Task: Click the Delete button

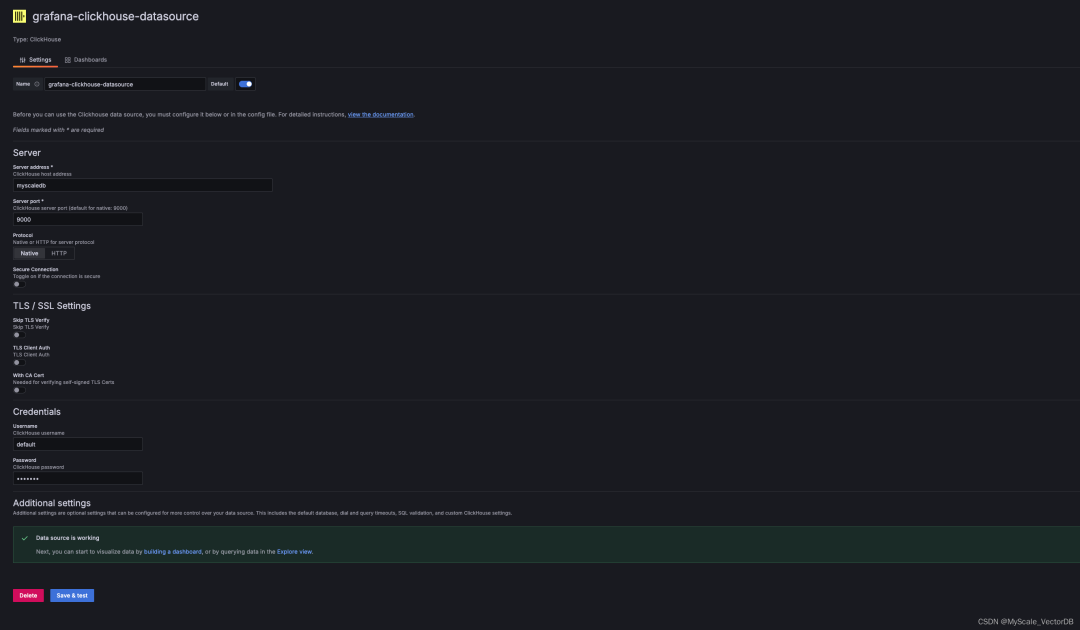Action: click(28, 596)
